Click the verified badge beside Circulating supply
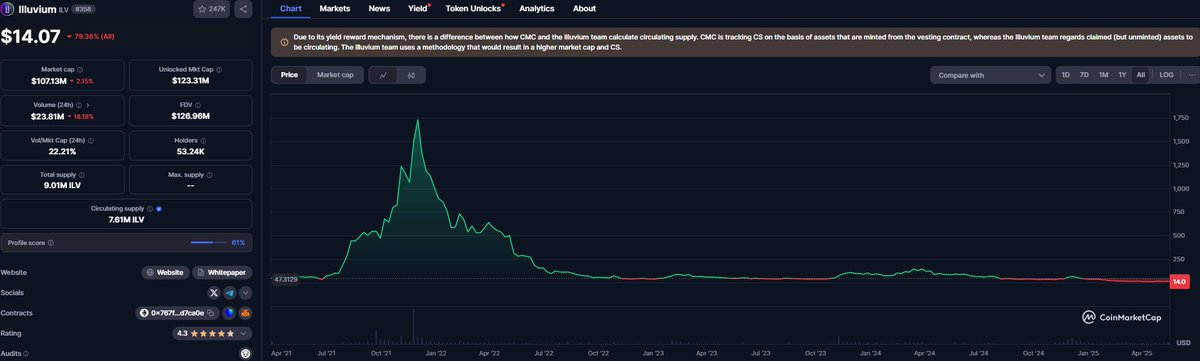Viewport: 1200px width, 361px height. click(160, 208)
